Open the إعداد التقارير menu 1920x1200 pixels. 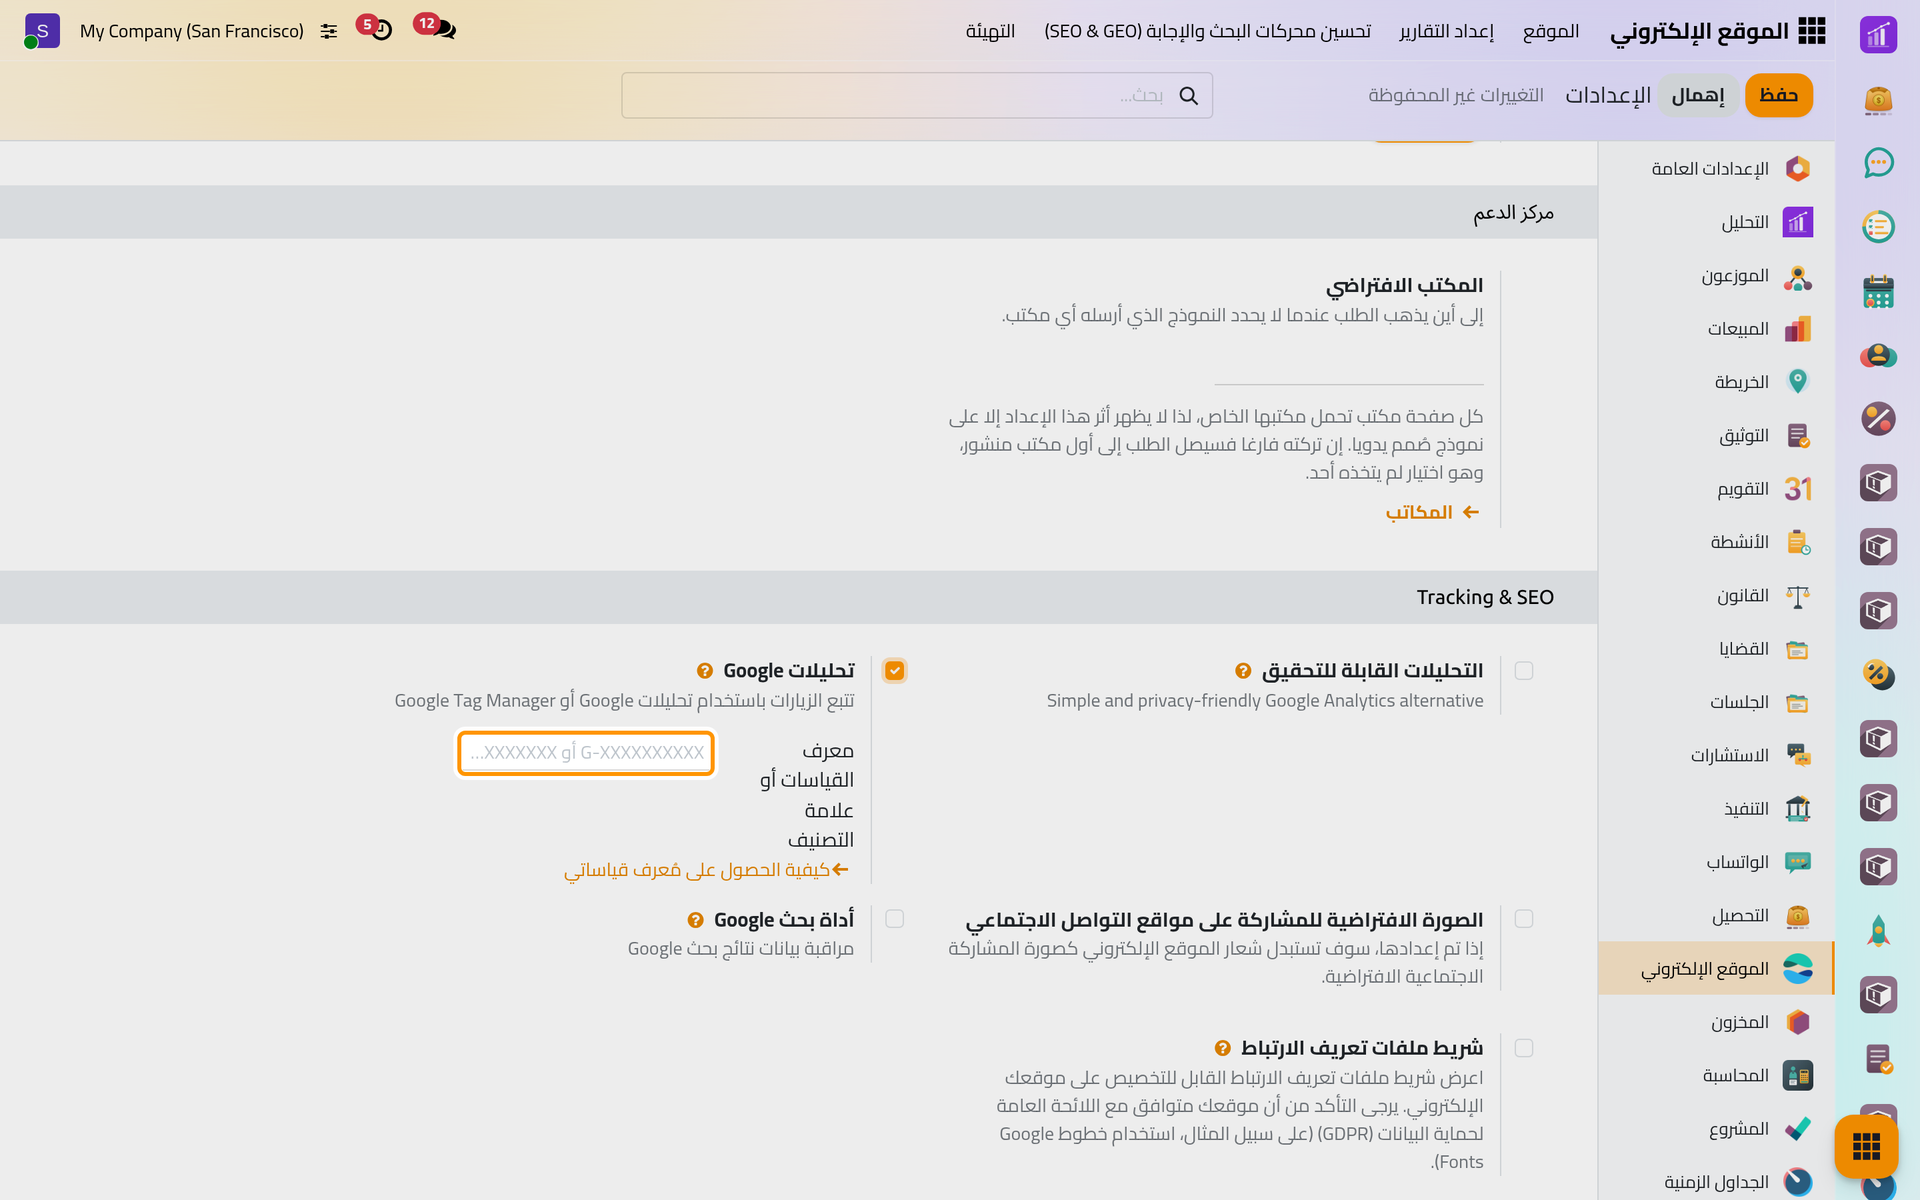coord(1446,31)
